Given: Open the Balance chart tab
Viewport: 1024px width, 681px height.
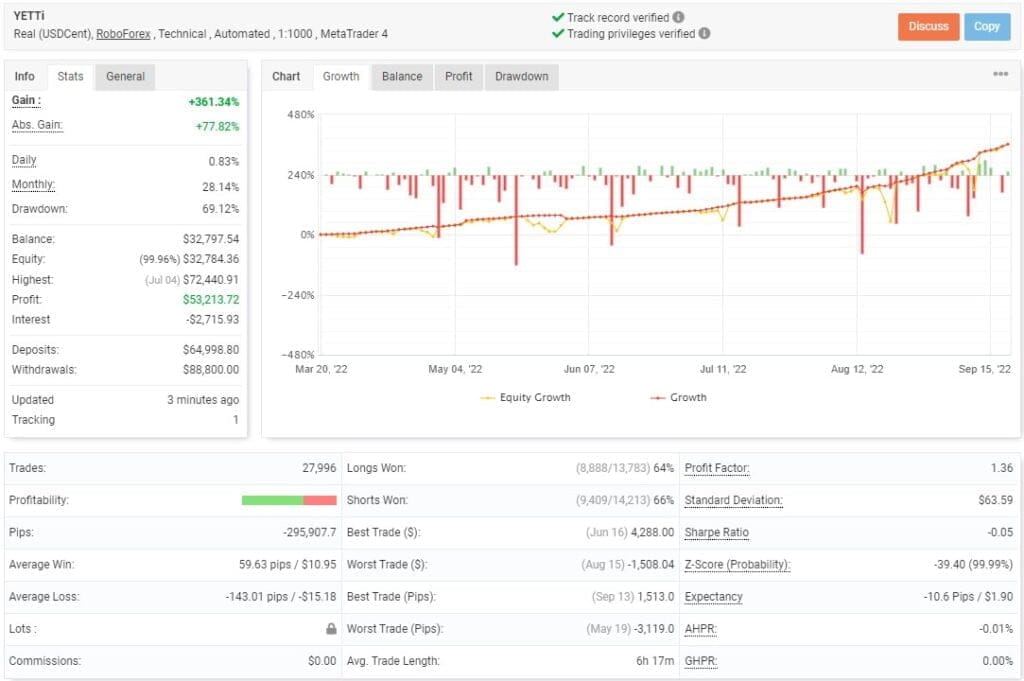Looking at the screenshot, I should pyautogui.click(x=401, y=76).
